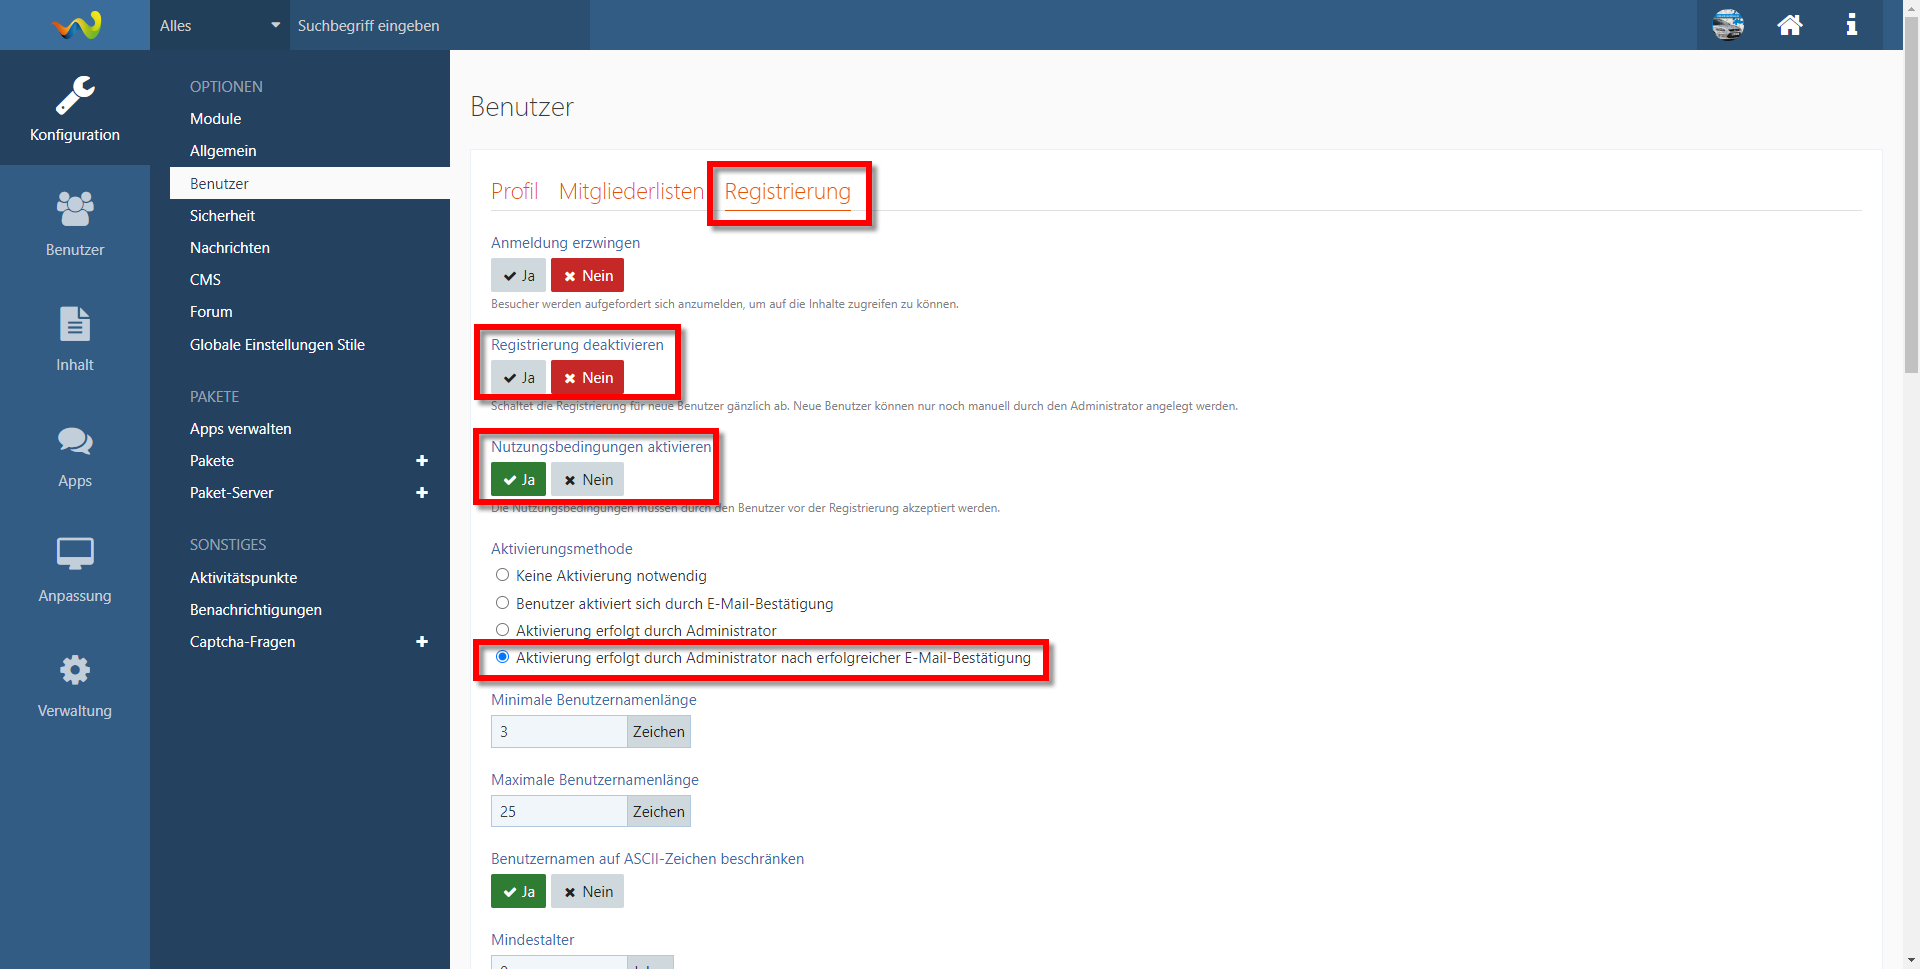Open the Sicherheit options link

coord(222,216)
